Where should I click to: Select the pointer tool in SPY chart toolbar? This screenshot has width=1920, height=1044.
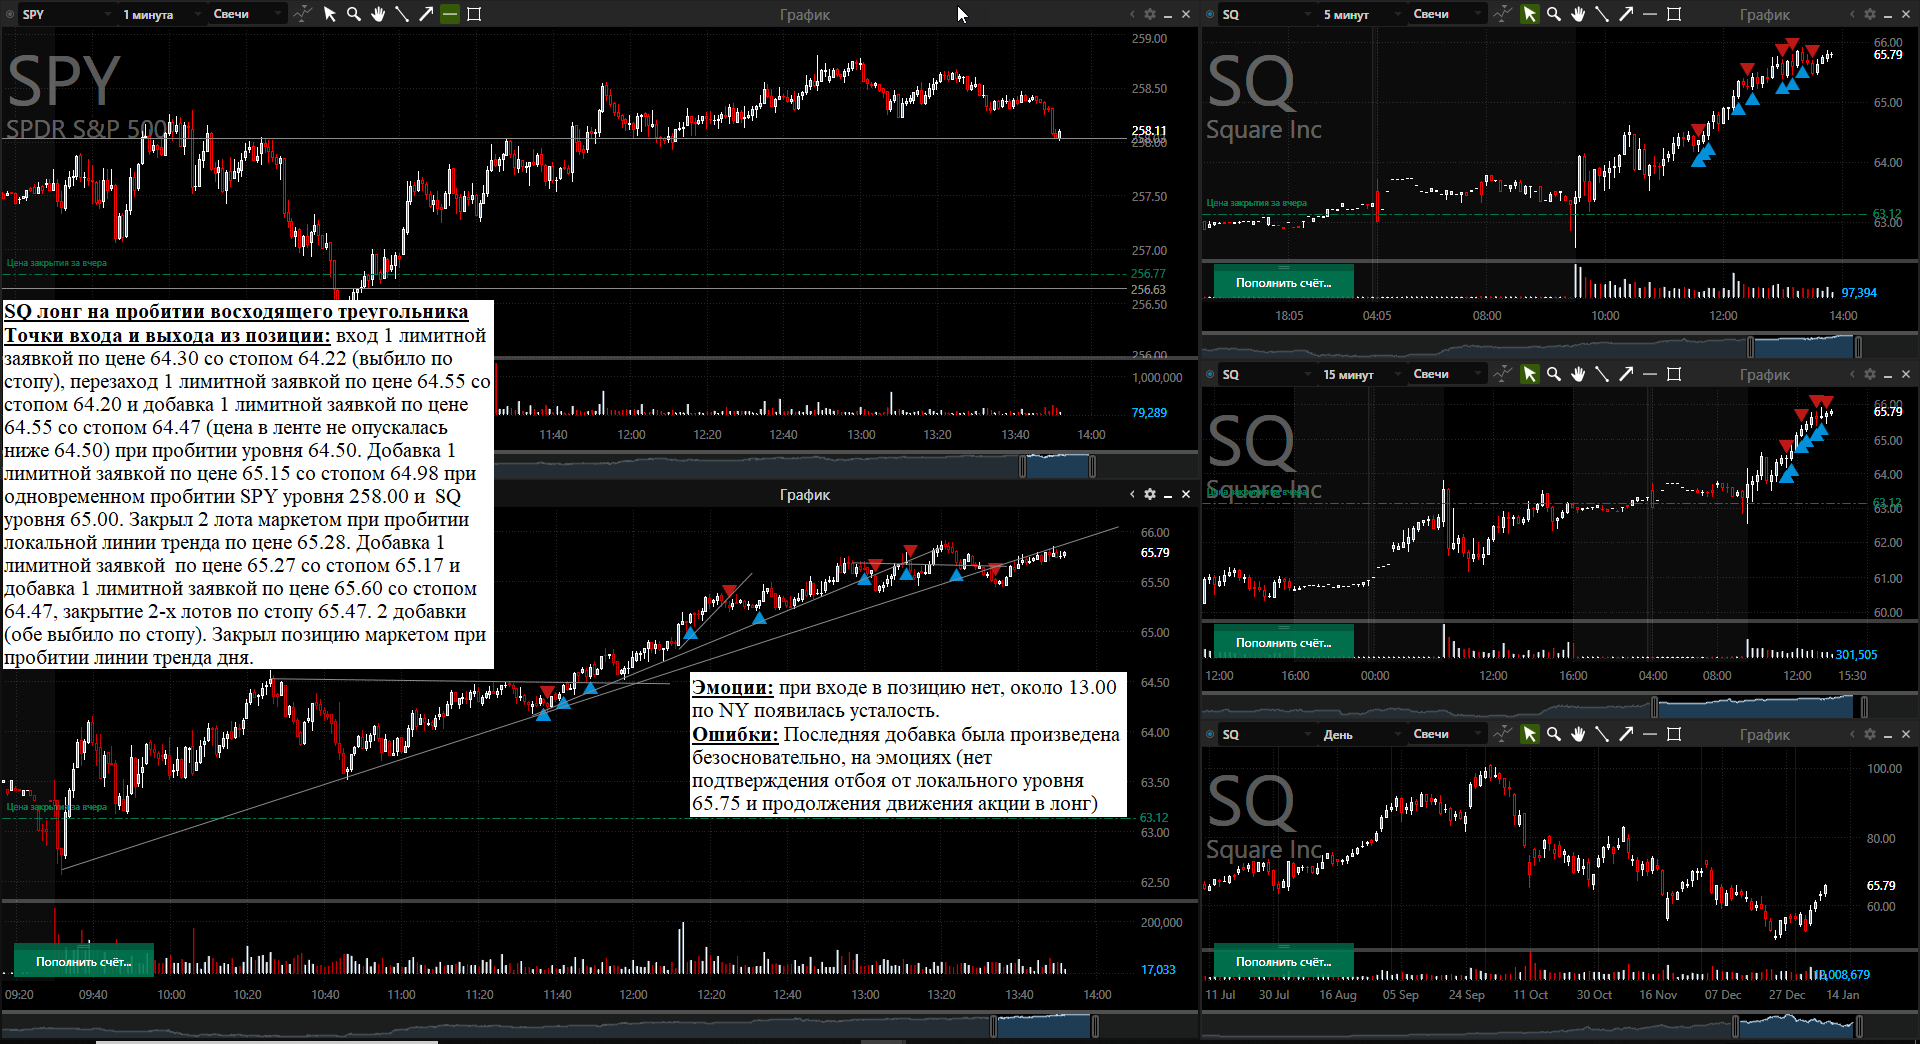pos(330,14)
